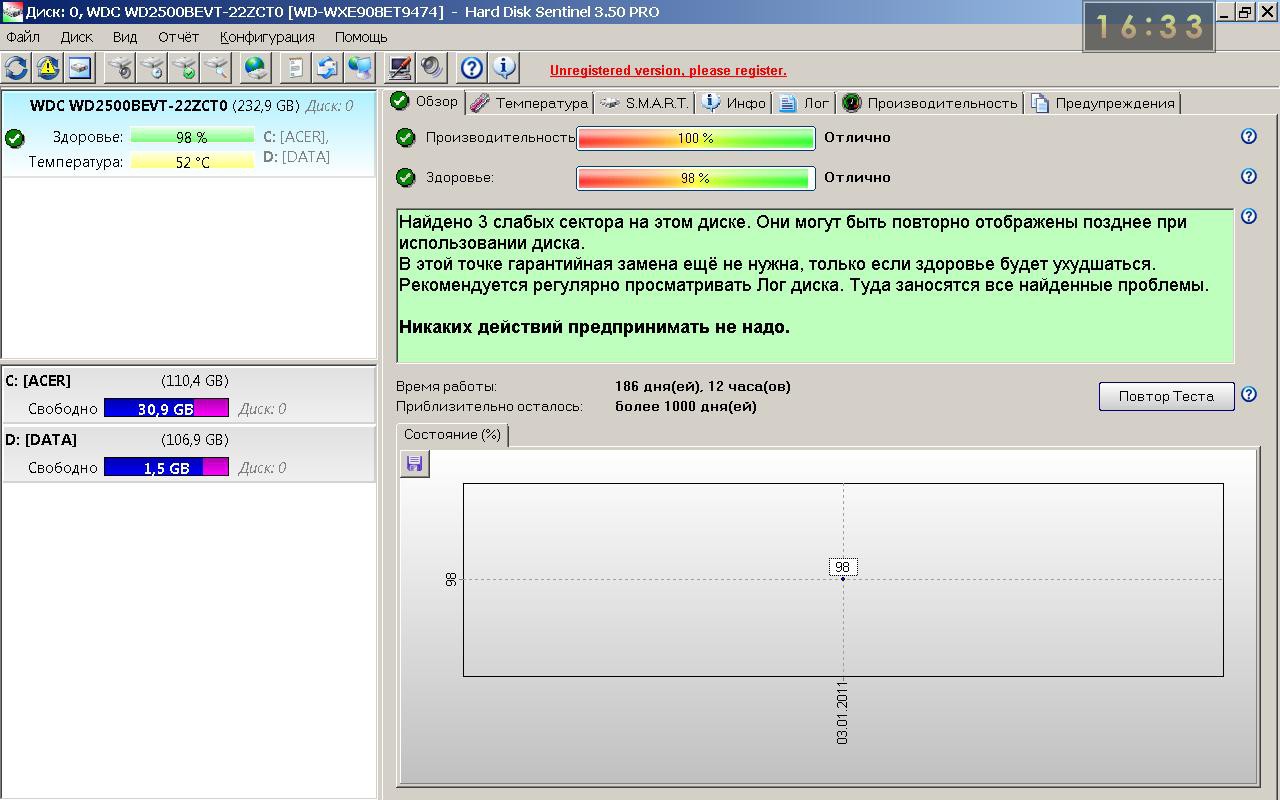Click the globe-with-monitor network icon
This screenshot has width=1280, height=800.
359,68
